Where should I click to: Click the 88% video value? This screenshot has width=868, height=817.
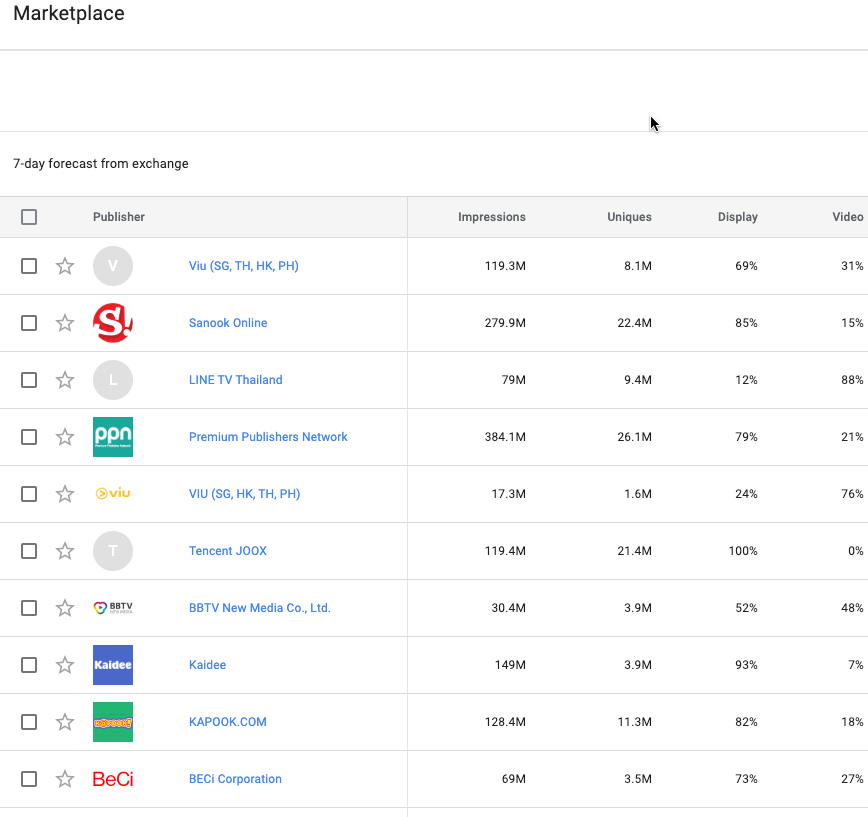852,380
